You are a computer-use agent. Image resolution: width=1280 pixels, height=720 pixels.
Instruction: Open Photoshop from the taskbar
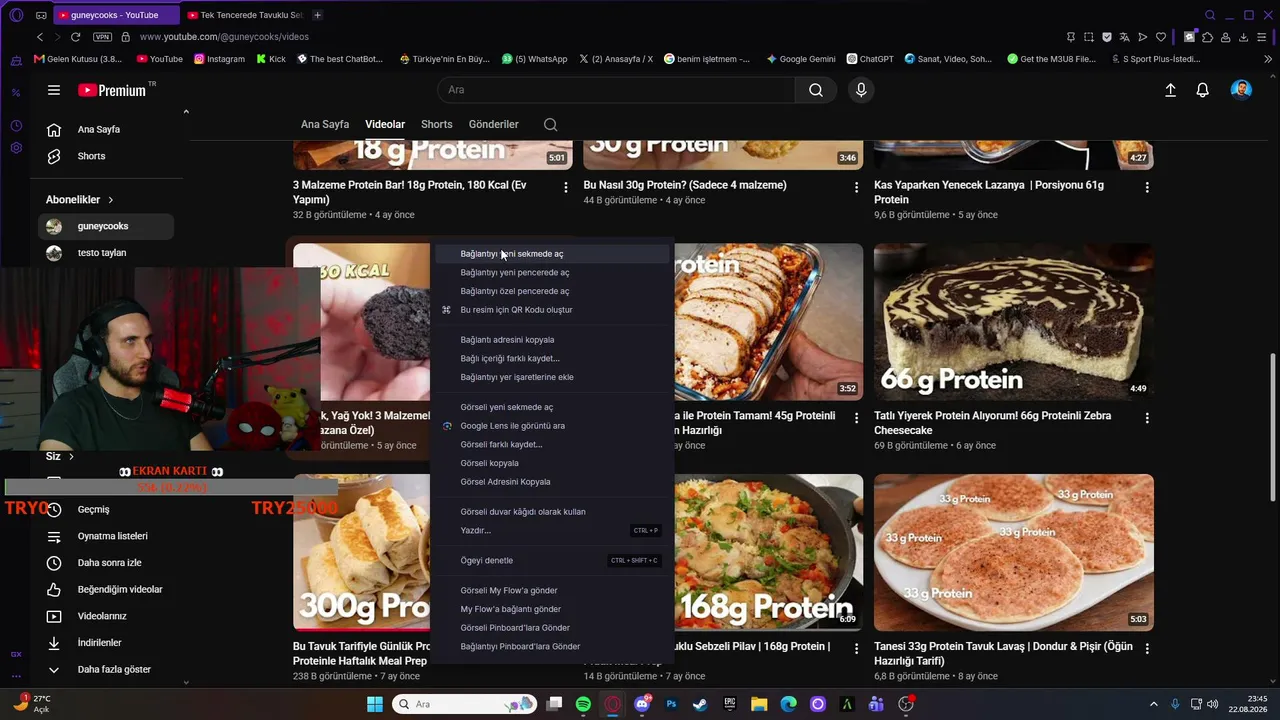click(x=671, y=704)
